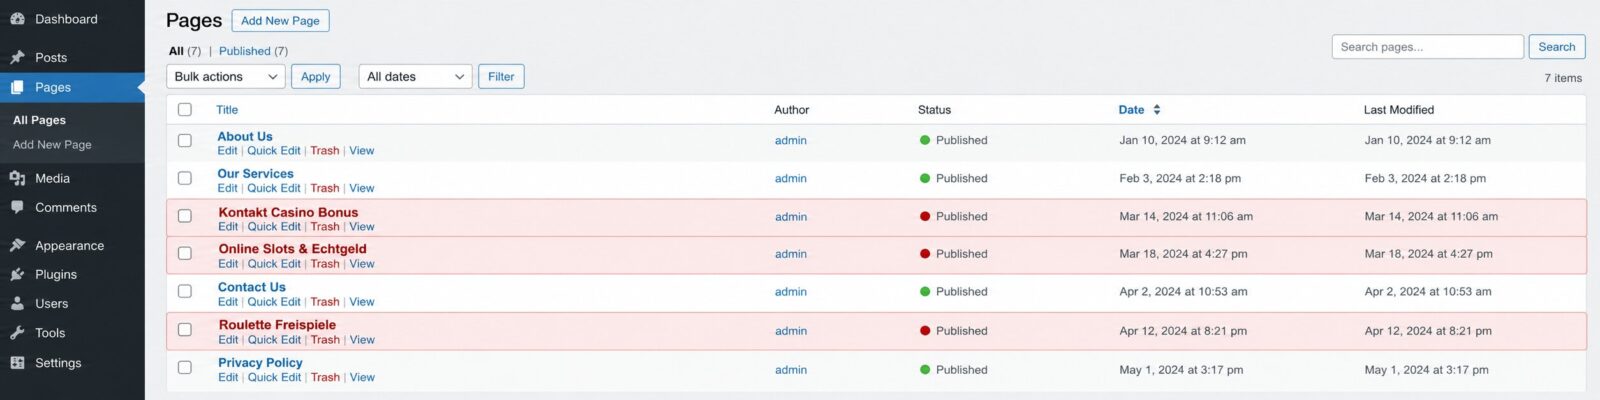Click Edit under Our Services
This screenshot has height=400, width=1600.
click(228, 188)
